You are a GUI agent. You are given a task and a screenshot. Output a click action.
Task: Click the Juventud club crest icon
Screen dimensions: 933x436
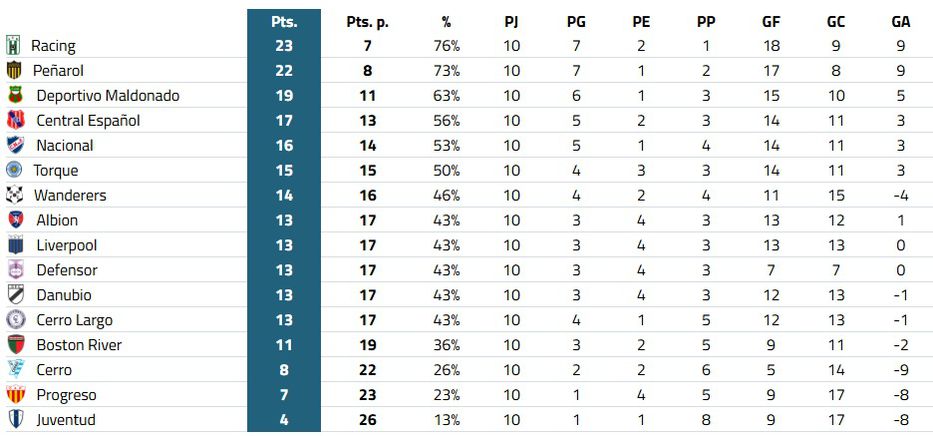[x=15, y=420]
